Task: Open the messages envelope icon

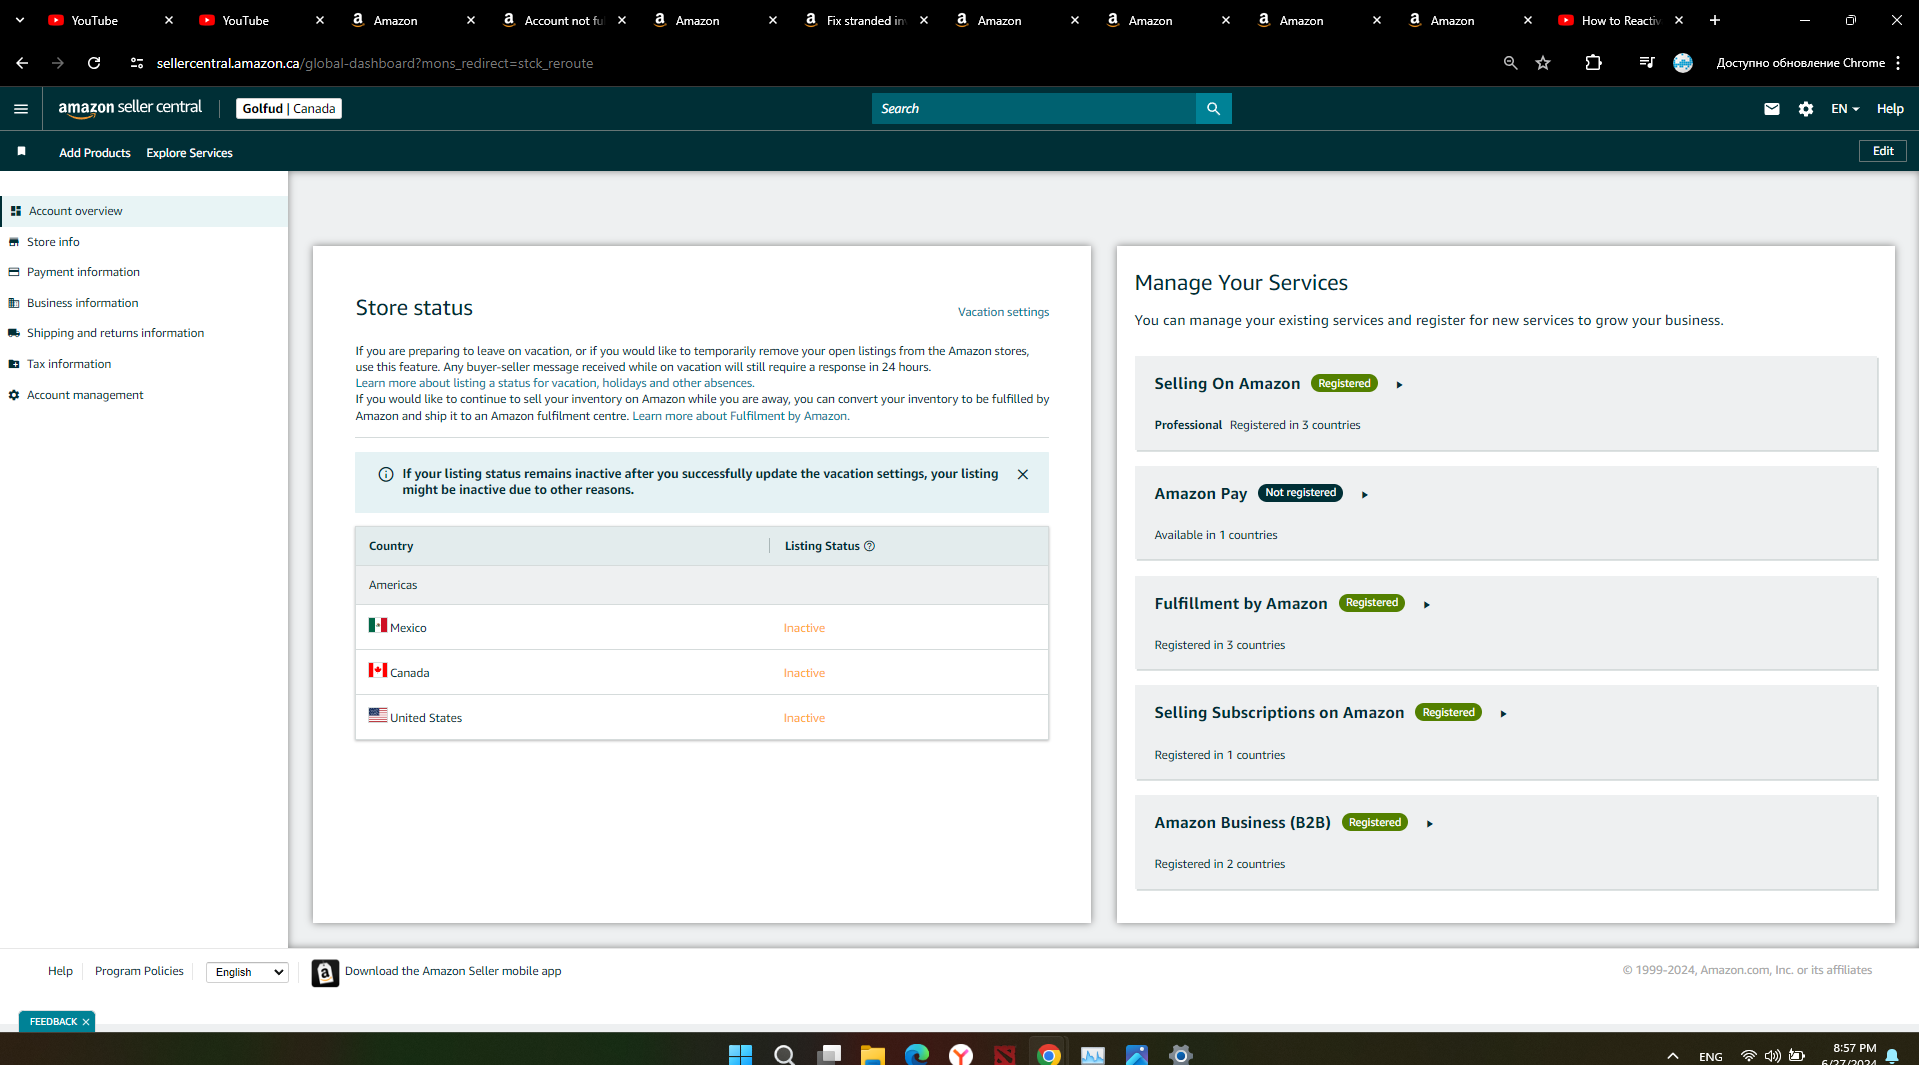Action: pos(1771,109)
